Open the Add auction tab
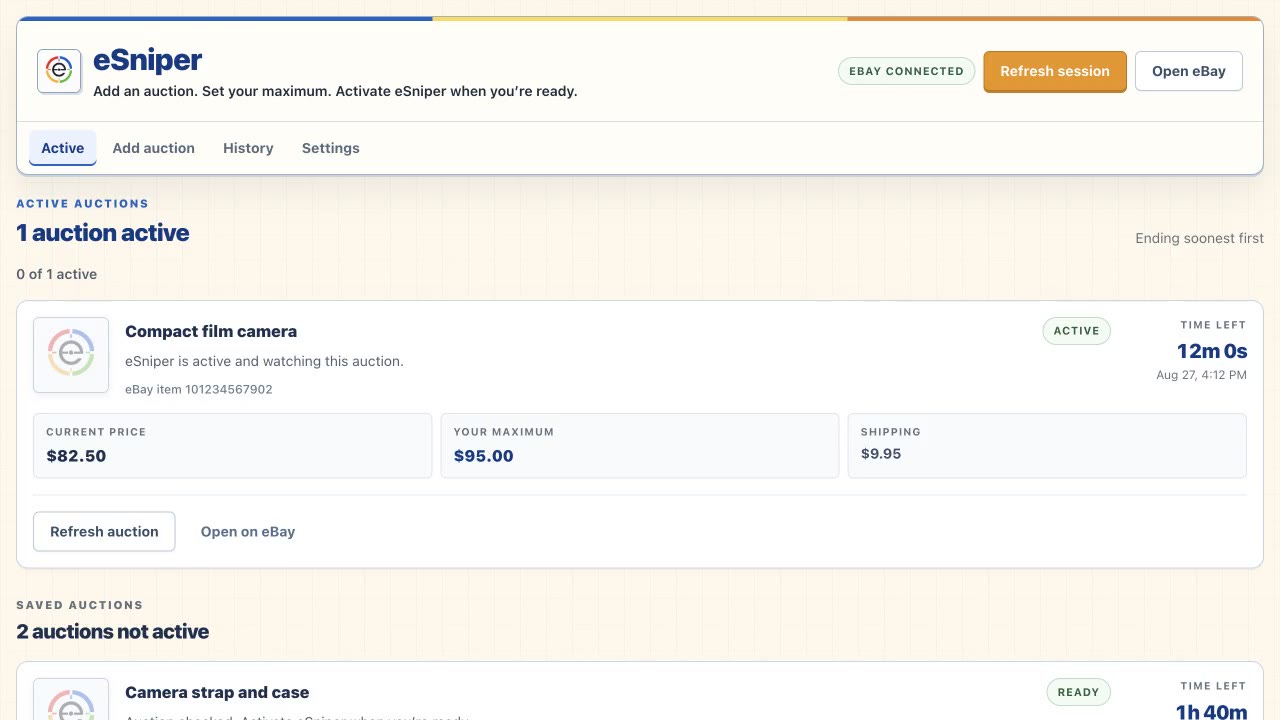 pos(154,148)
